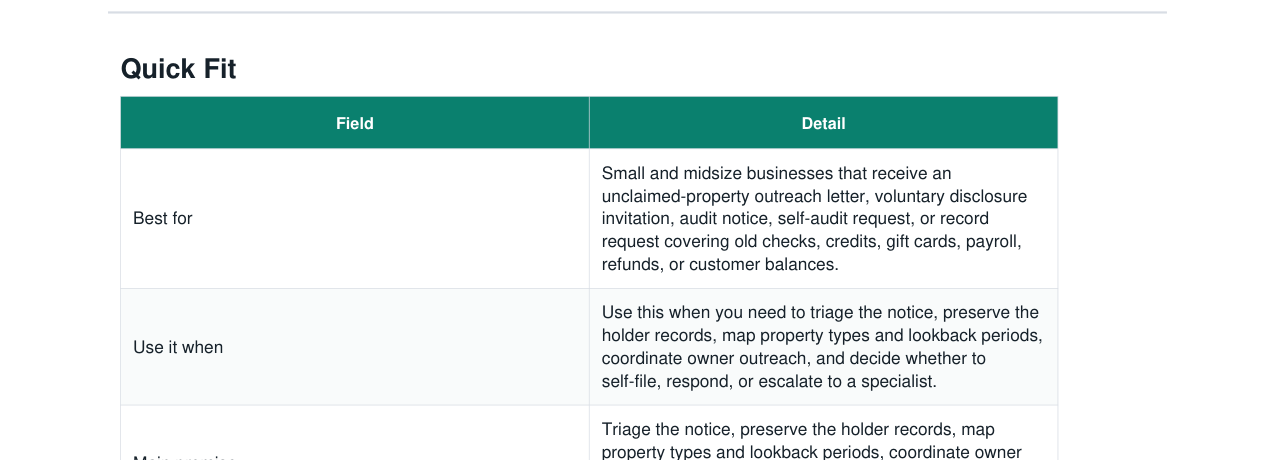Click the Detail column header
1275x460 pixels.
point(823,123)
